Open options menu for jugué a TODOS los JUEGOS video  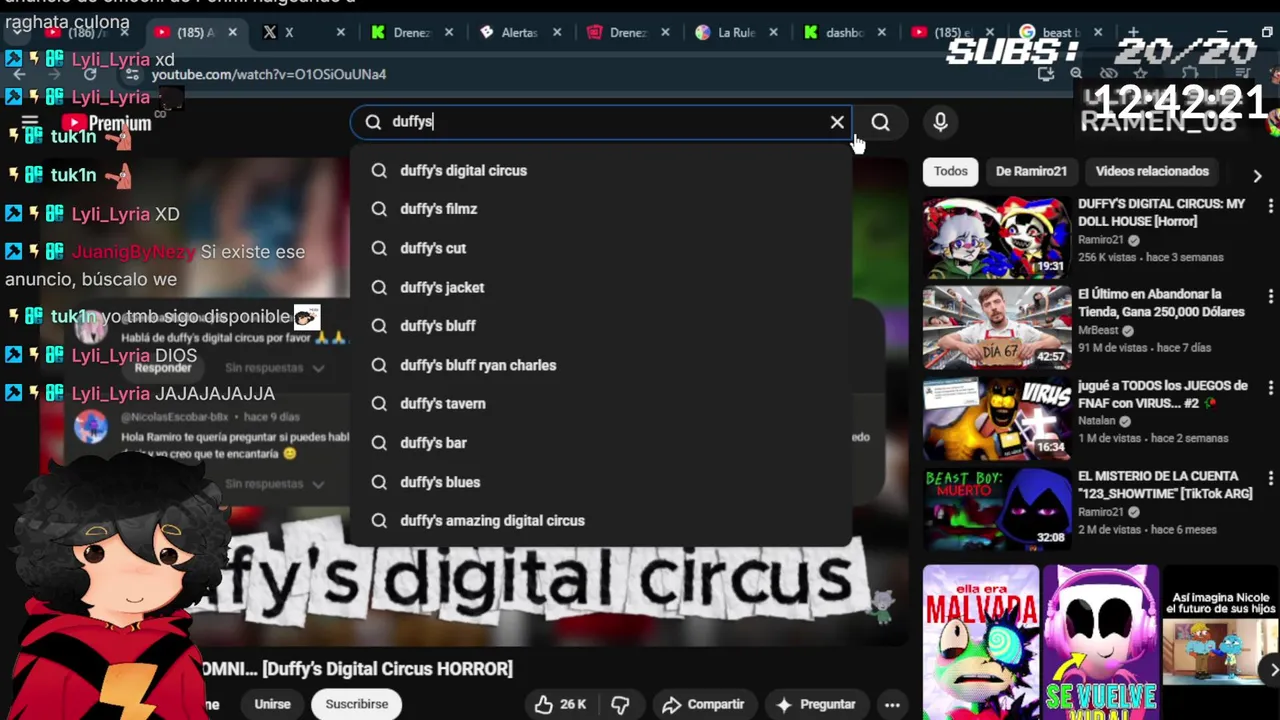click(x=1270, y=388)
